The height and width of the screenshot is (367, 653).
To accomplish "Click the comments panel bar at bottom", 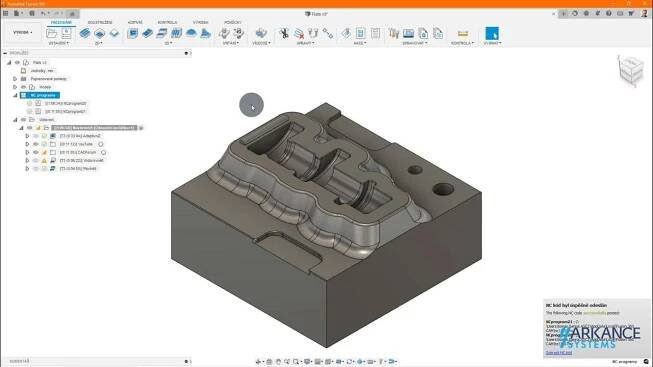I will click(96, 361).
